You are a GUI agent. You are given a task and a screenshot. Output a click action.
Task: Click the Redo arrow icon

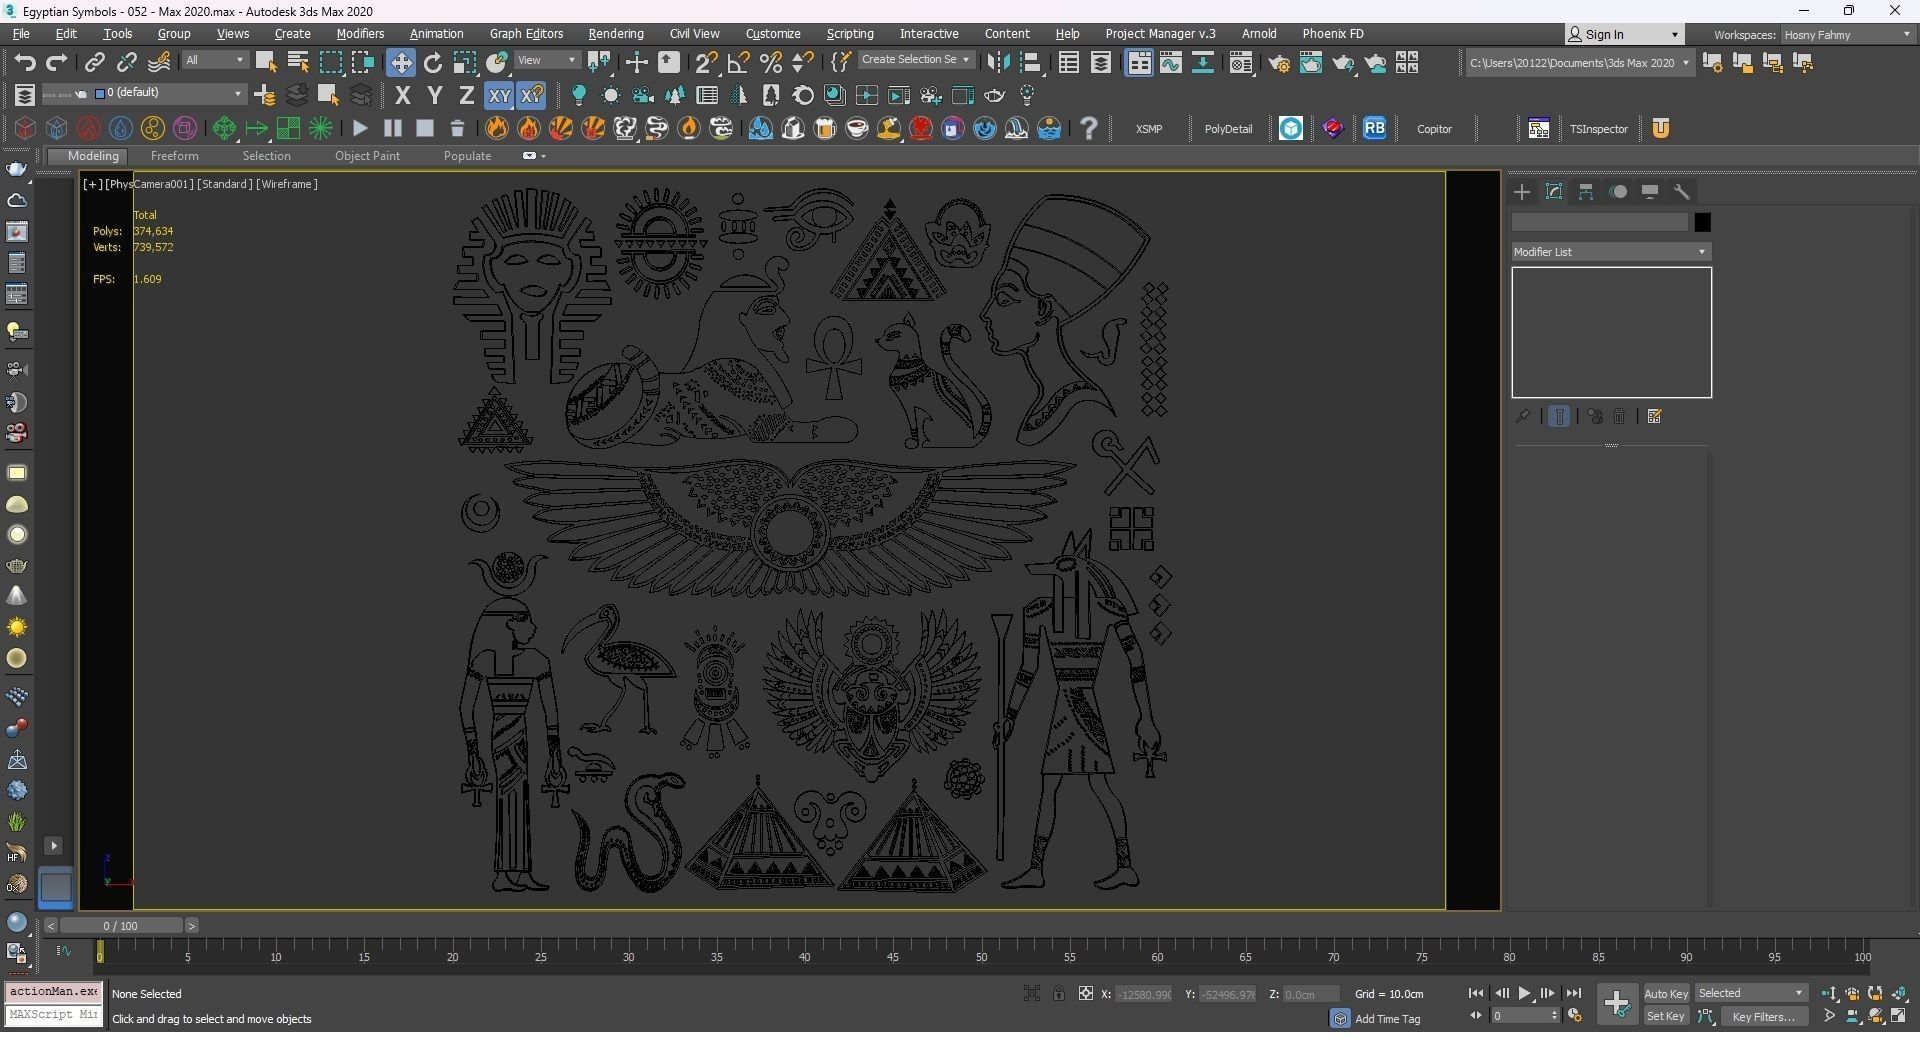[57, 62]
